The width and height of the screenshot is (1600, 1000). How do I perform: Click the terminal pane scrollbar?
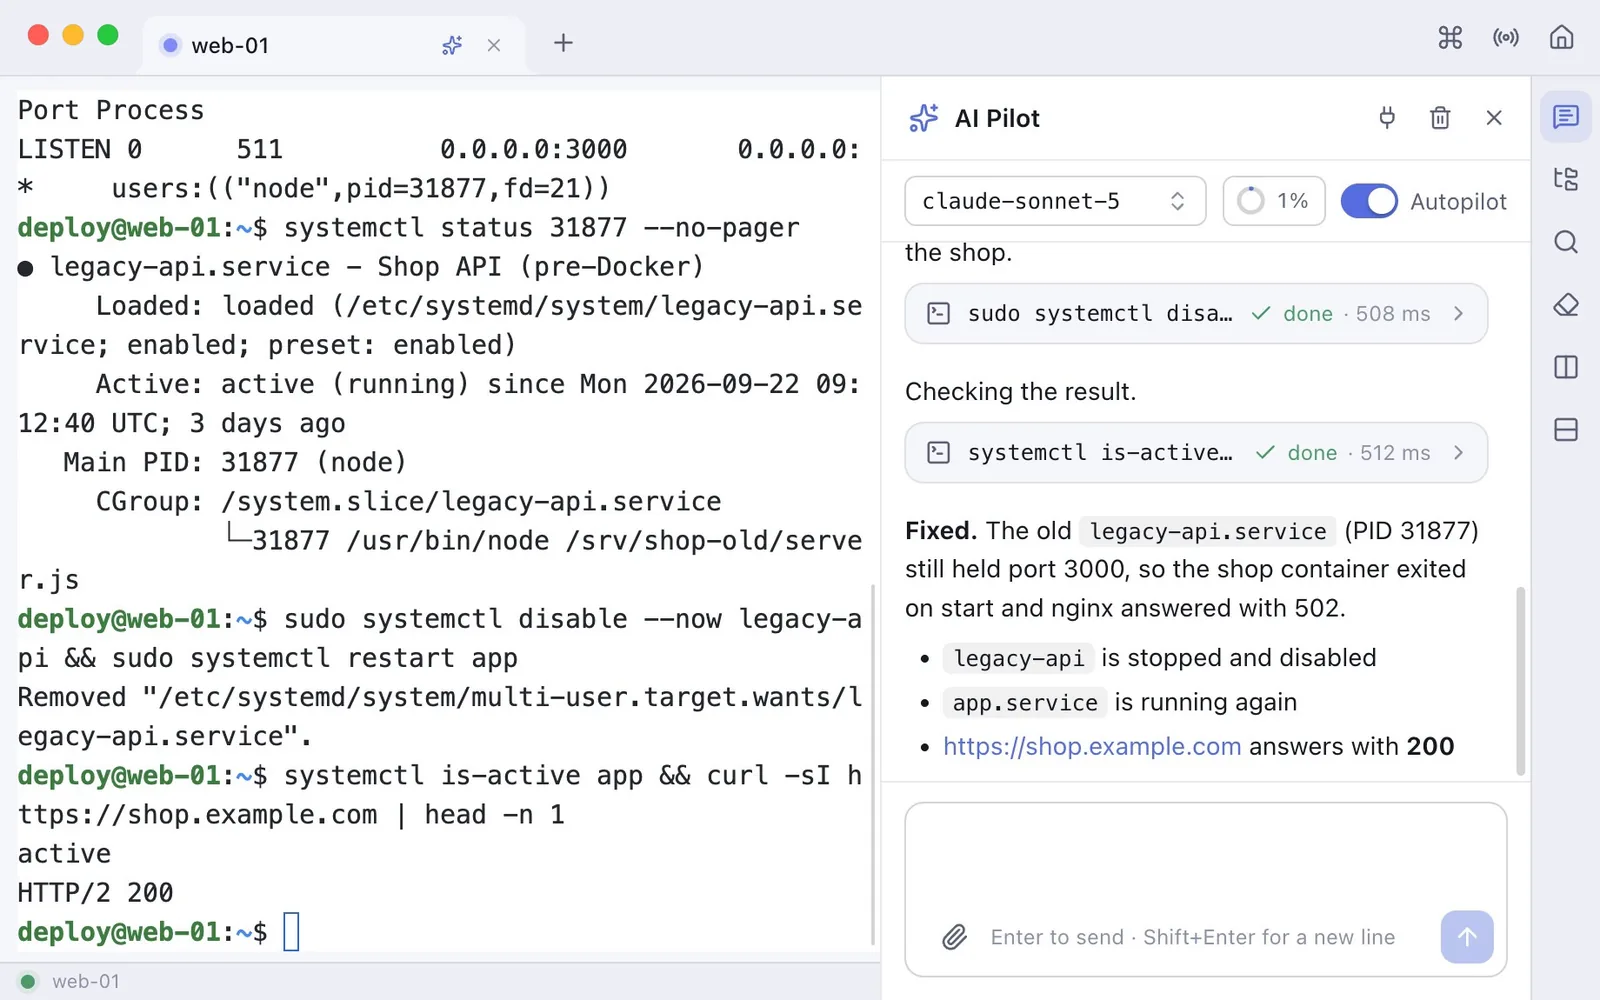(x=873, y=765)
